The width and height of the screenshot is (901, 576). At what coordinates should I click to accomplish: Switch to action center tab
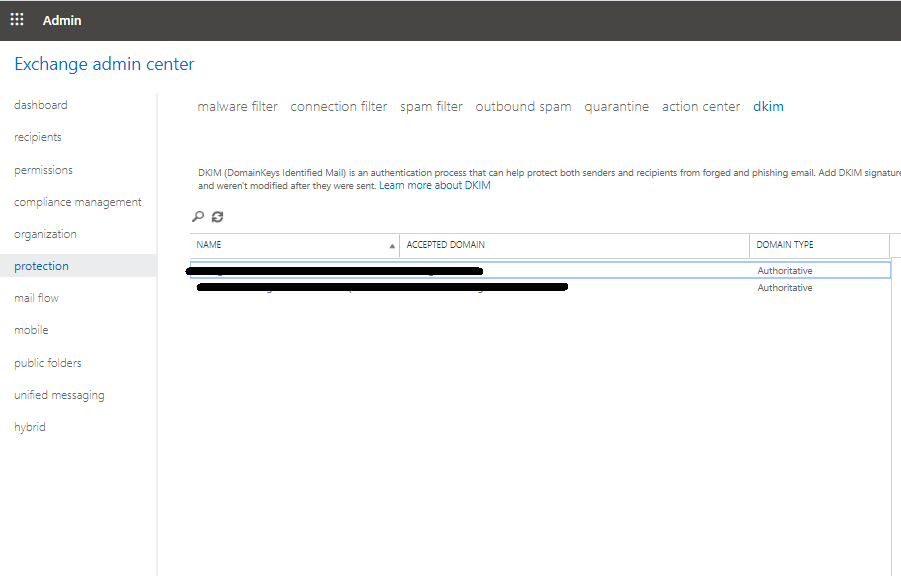pos(701,106)
